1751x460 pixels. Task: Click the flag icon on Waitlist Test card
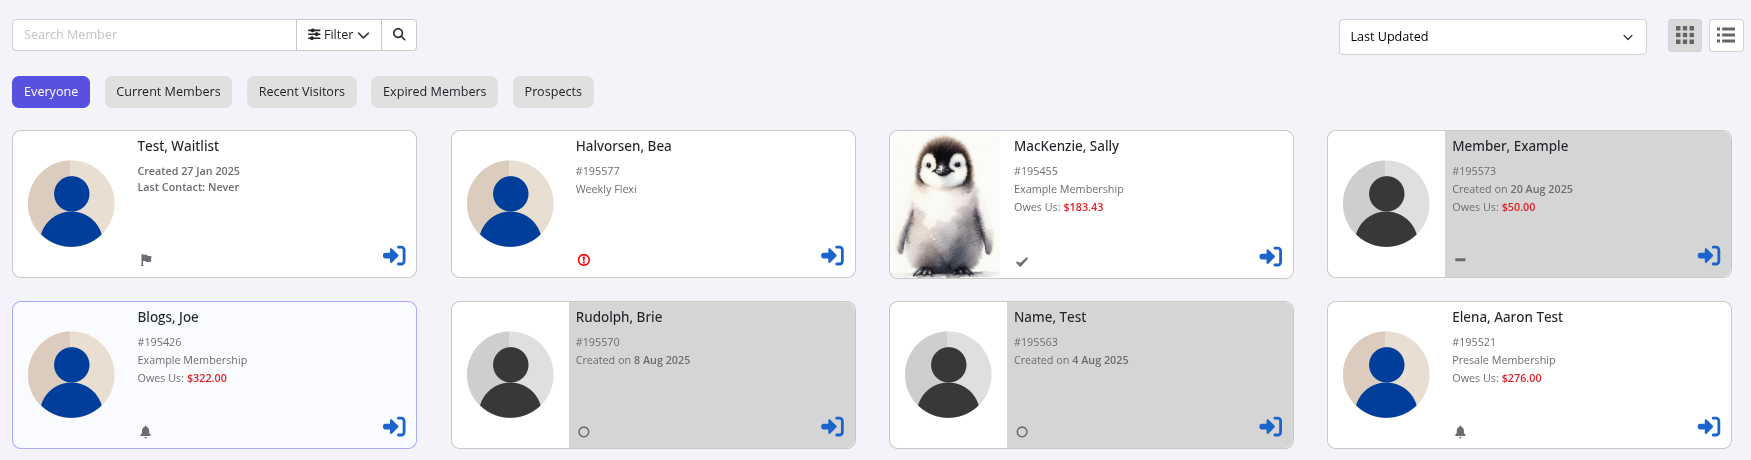click(146, 260)
